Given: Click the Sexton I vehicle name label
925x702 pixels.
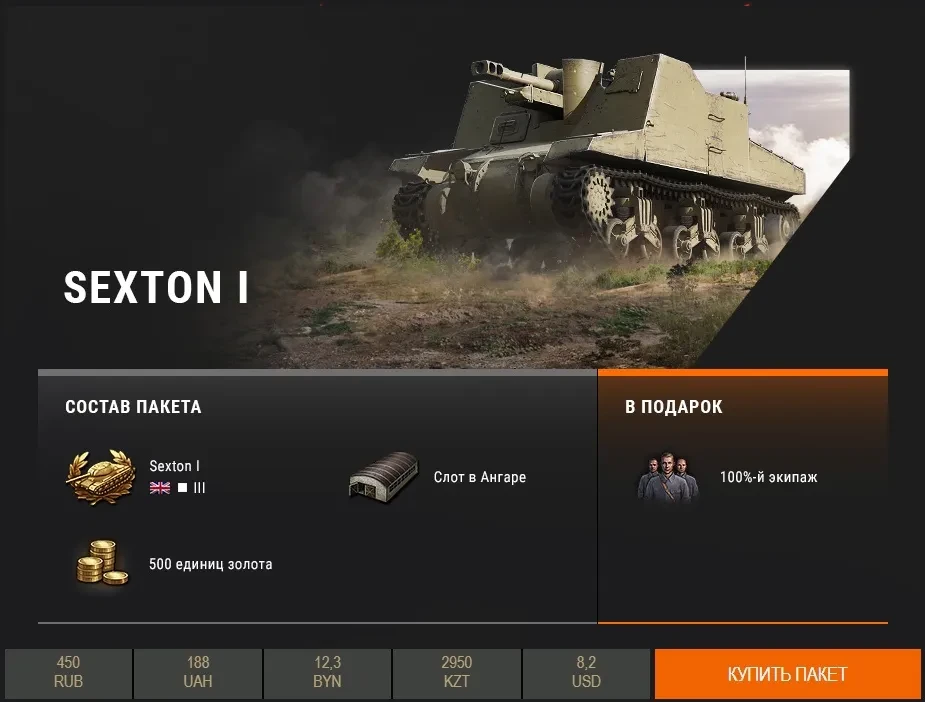Looking at the screenshot, I should pyautogui.click(x=175, y=466).
